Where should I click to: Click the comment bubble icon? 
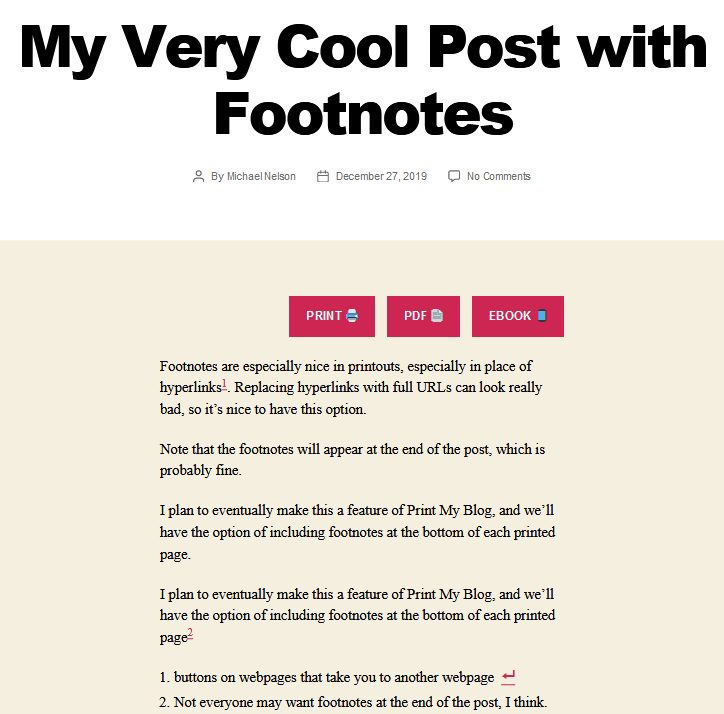454,176
